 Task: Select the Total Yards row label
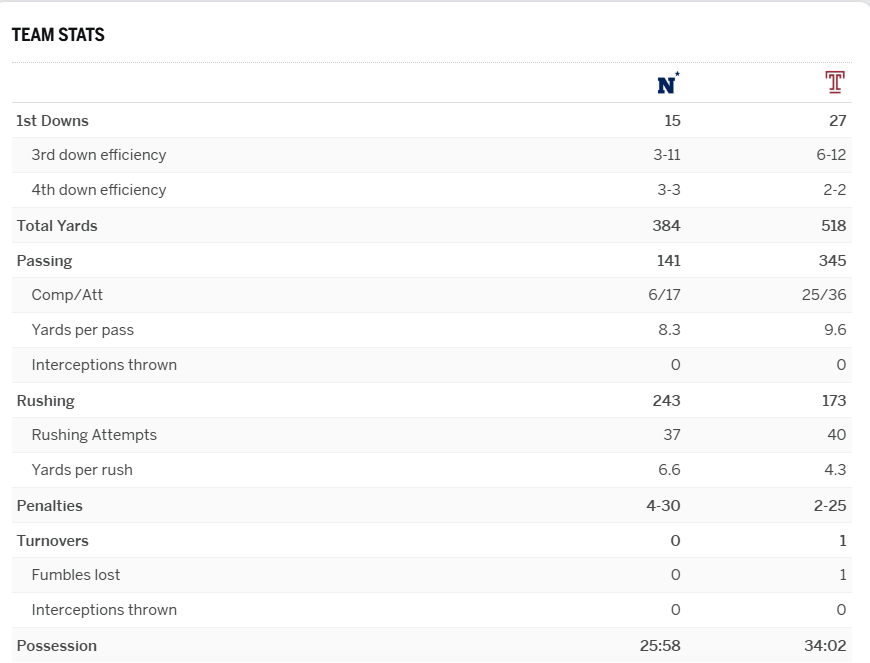pos(57,226)
